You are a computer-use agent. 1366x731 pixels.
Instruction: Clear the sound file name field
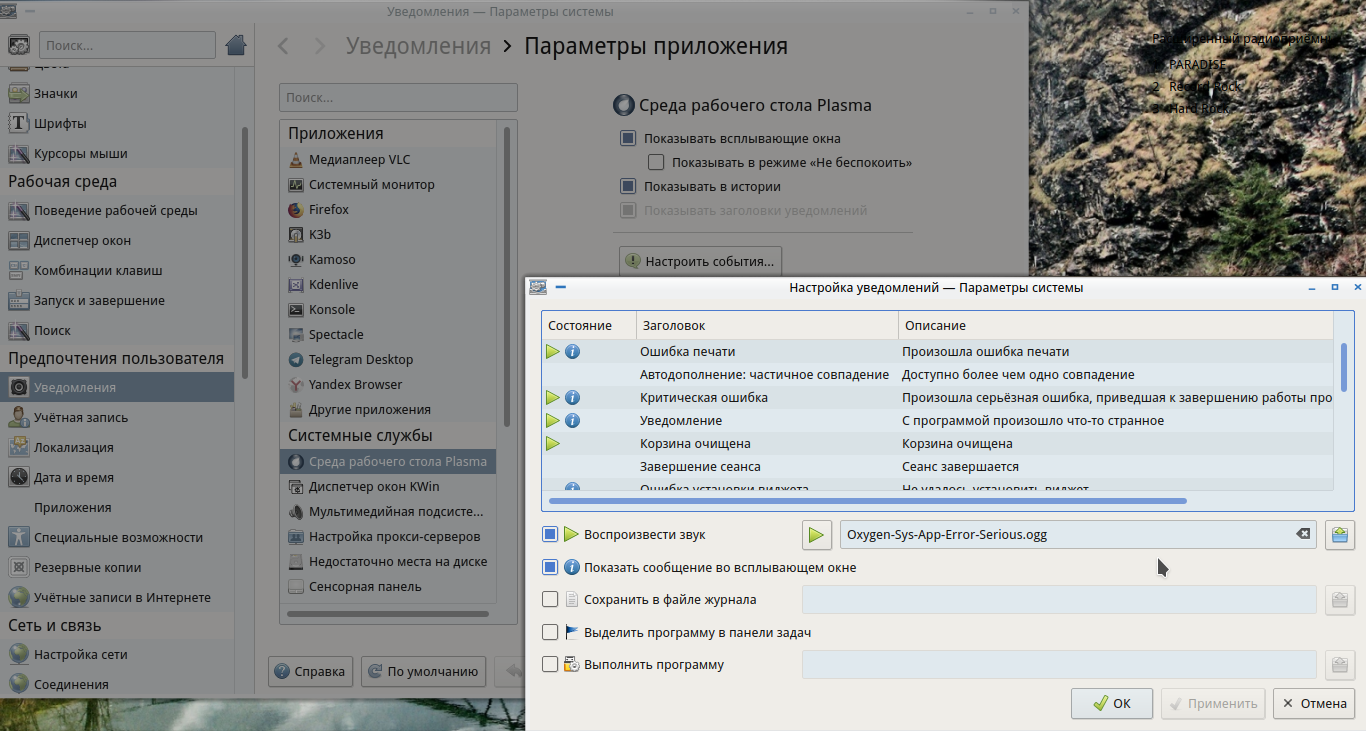pyautogui.click(x=1303, y=535)
